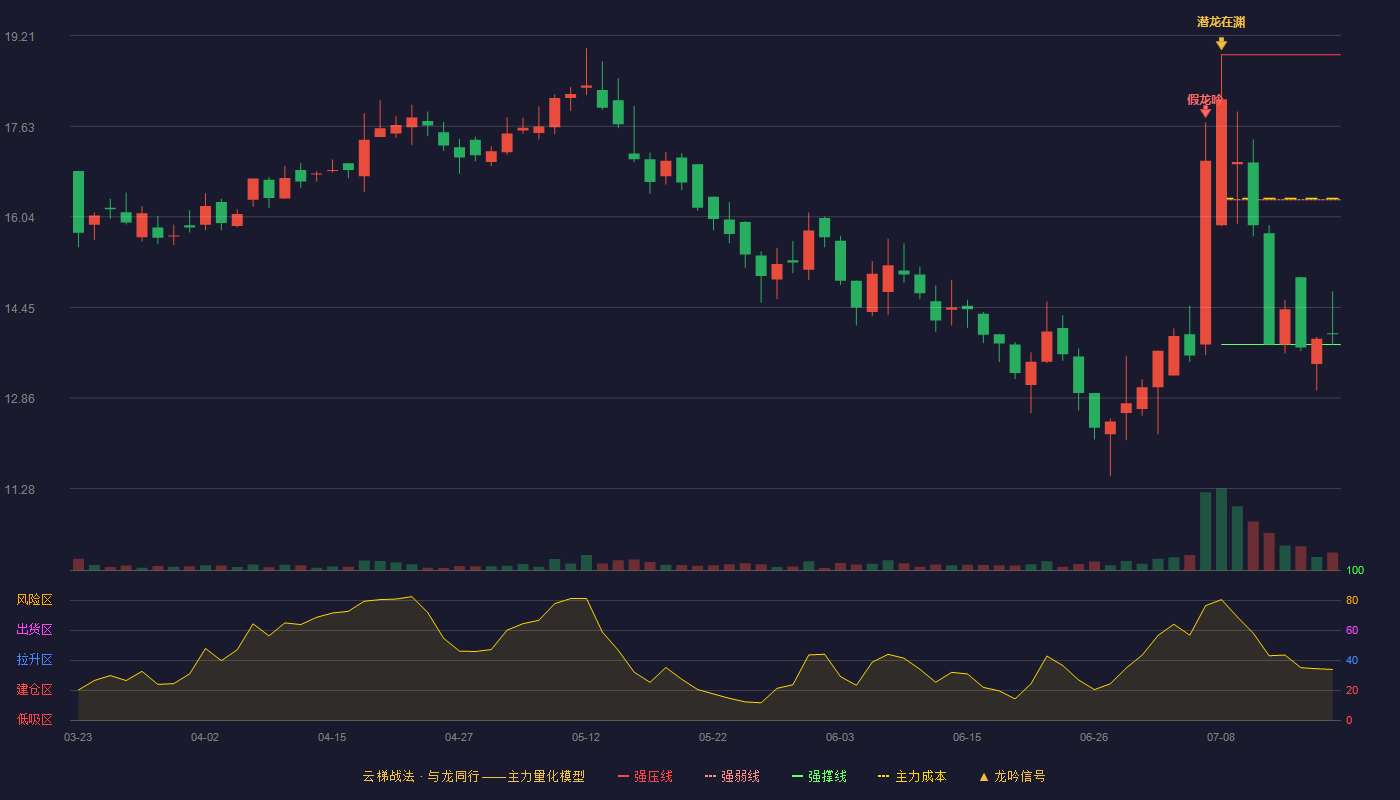Select the 低吸区 zone label
Viewport: 1400px width, 800px height.
[x=34, y=719]
